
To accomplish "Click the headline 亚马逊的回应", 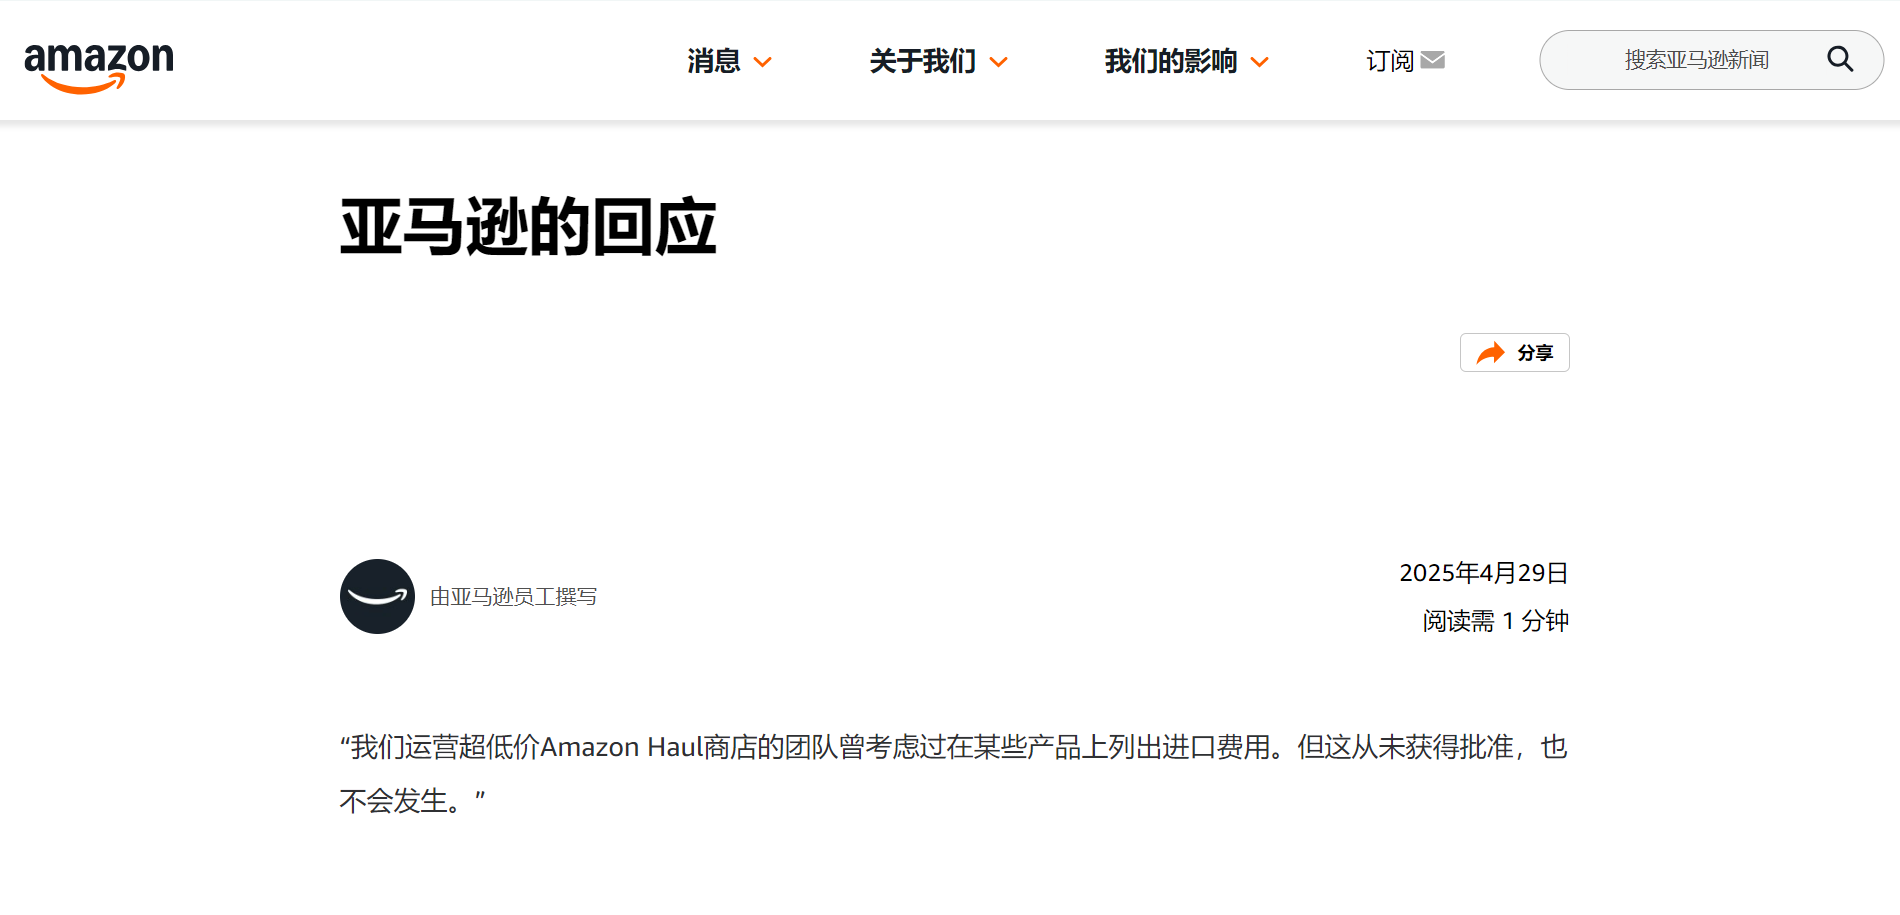I will 529,227.
